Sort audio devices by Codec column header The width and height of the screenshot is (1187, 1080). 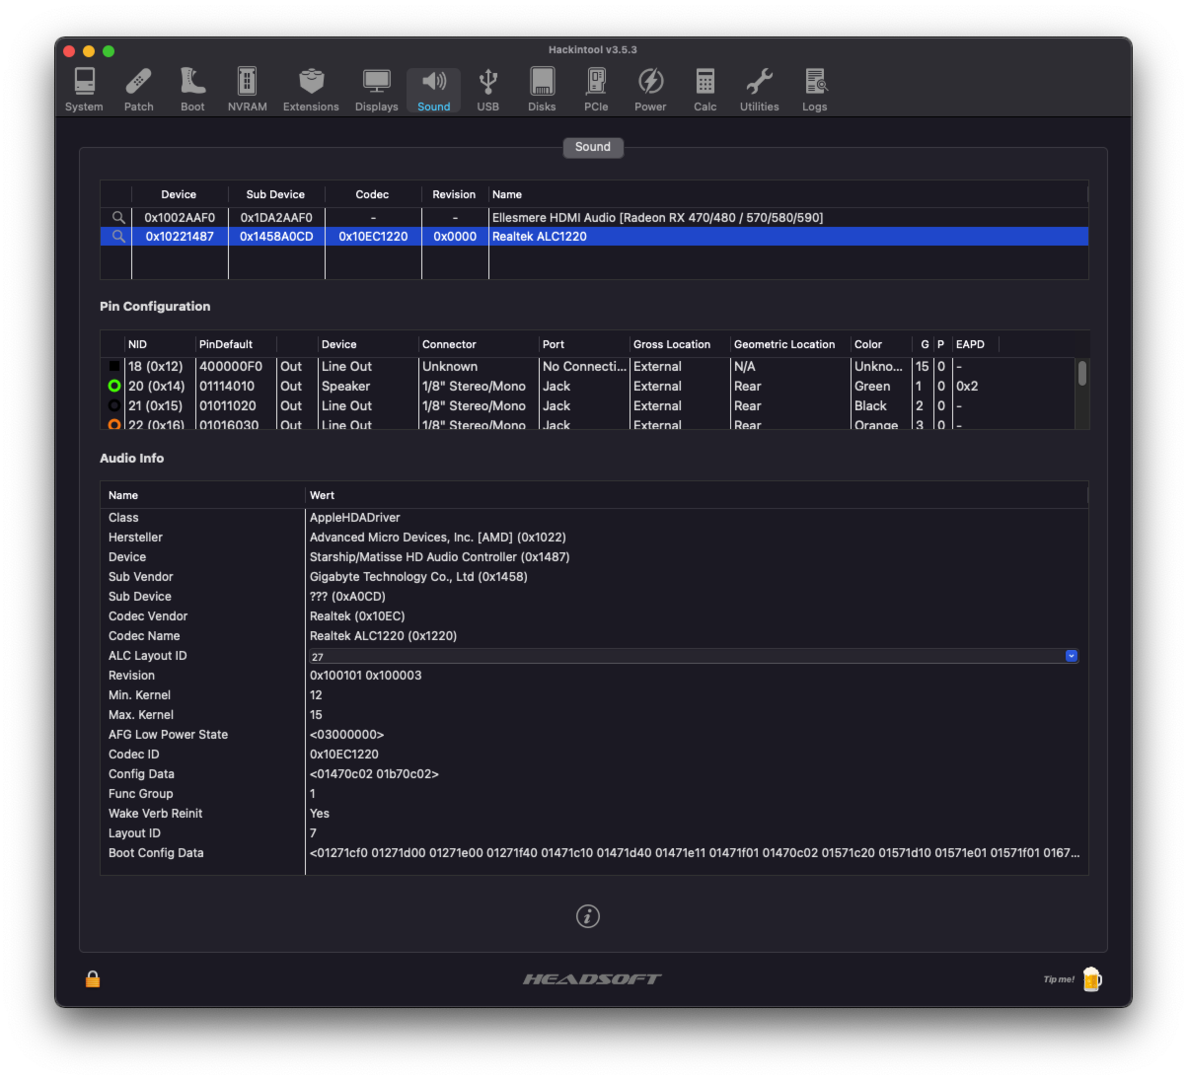click(x=372, y=194)
